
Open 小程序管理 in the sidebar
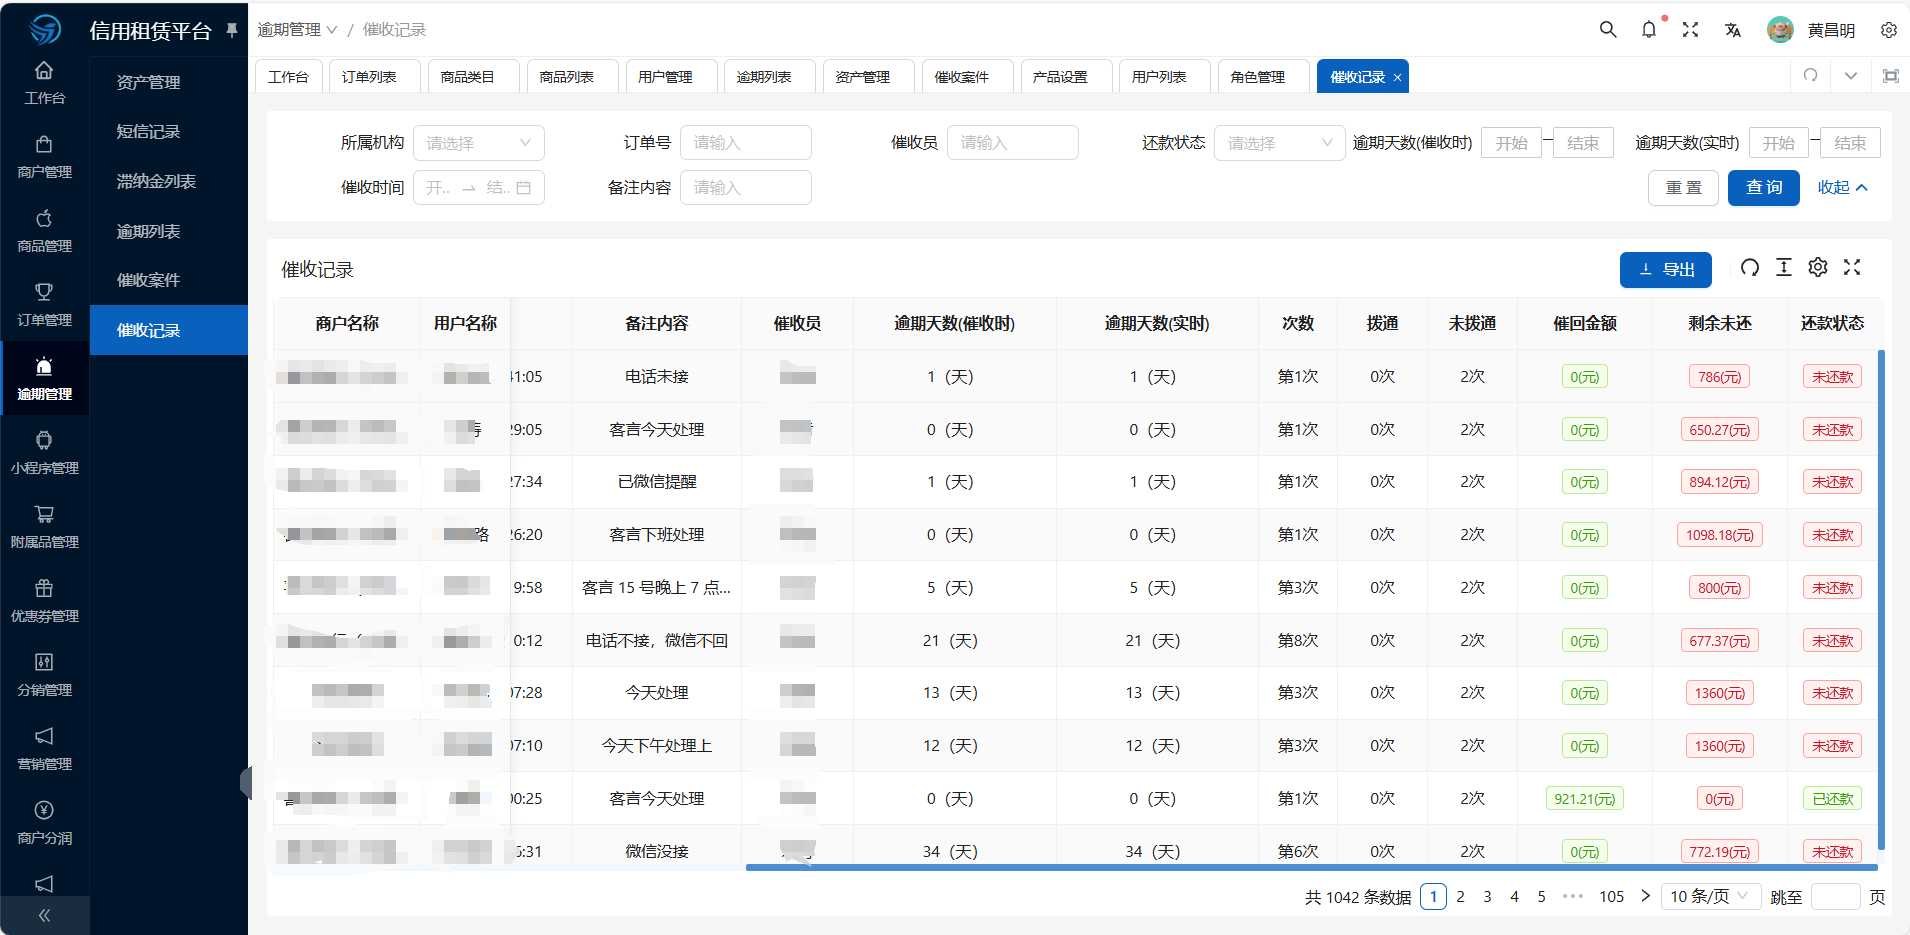(44, 453)
